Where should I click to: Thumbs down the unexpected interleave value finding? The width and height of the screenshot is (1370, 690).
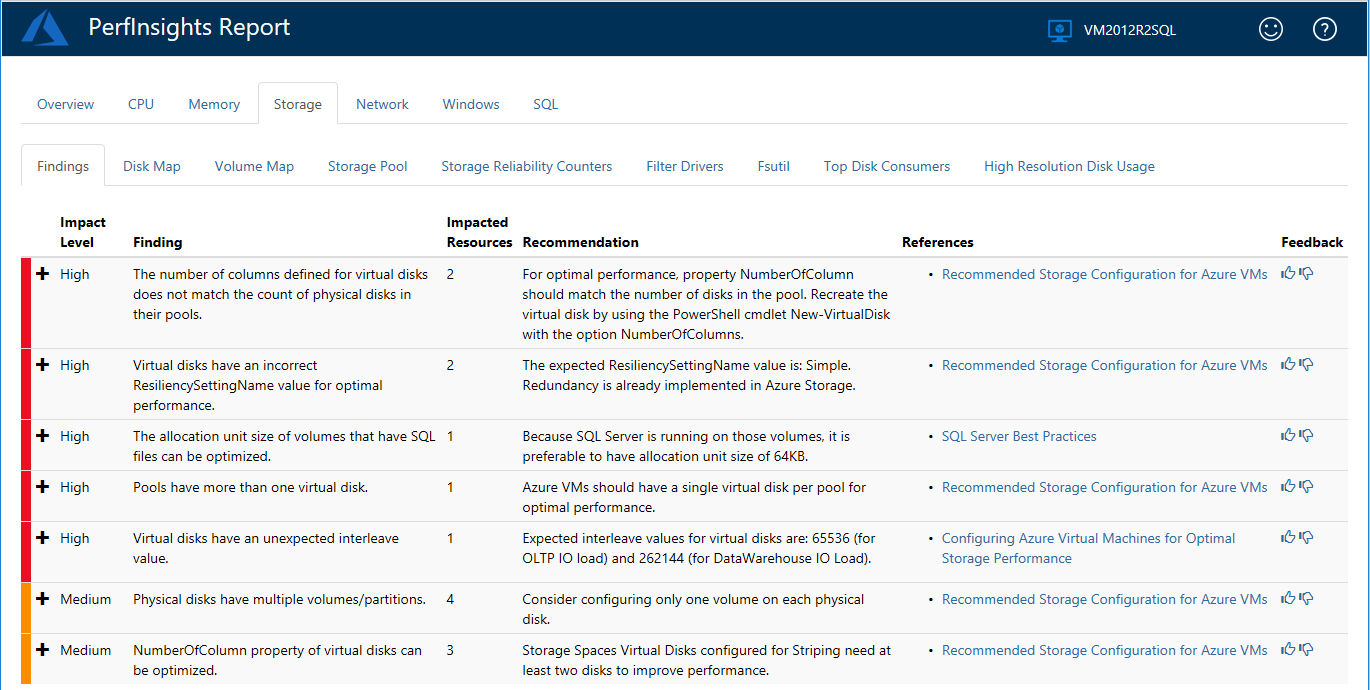coord(1306,537)
